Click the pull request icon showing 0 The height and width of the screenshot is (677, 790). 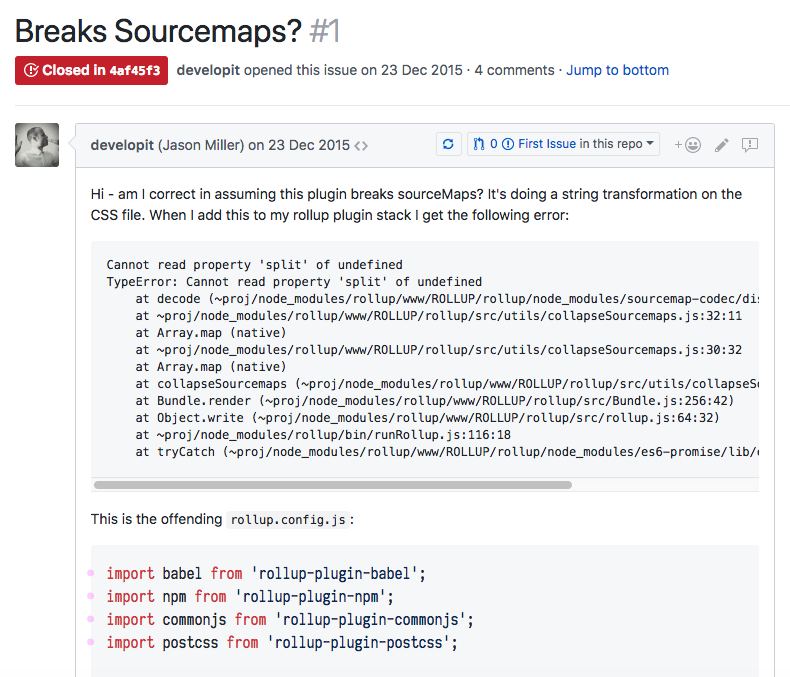point(479,144)
